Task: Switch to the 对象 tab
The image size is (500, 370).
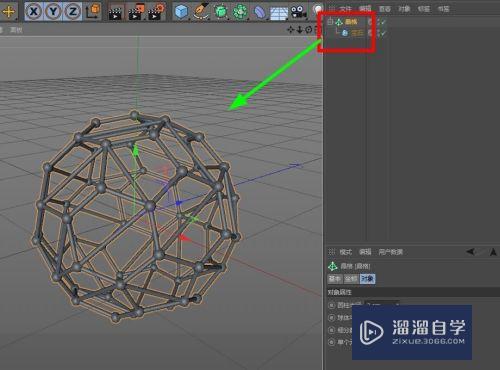Action: (x=367, y=279)
